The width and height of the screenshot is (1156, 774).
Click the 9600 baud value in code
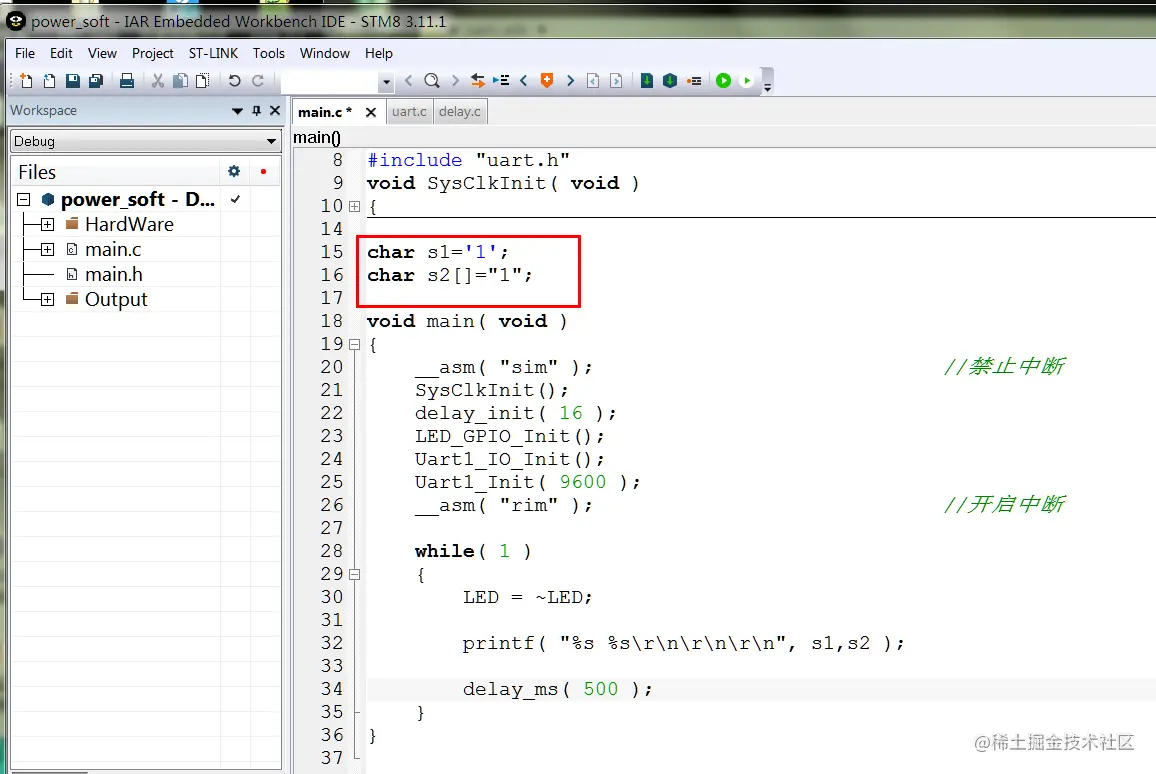coord(582,482)
